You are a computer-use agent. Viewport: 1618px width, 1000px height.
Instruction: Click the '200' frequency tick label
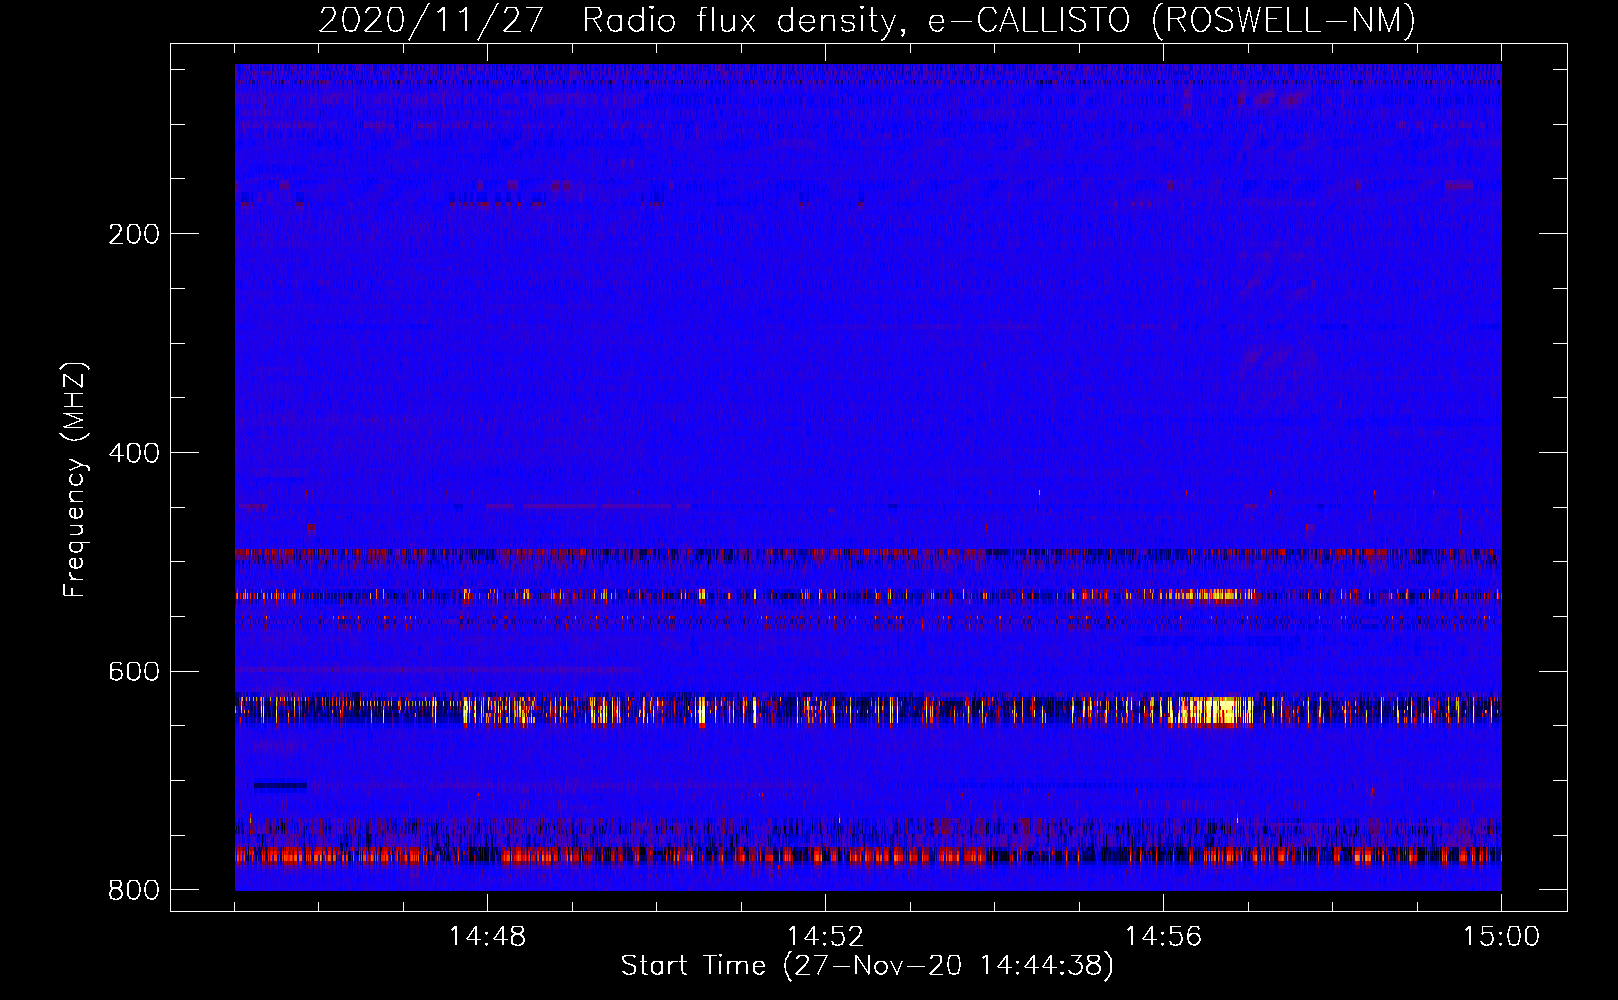(134, 234)
